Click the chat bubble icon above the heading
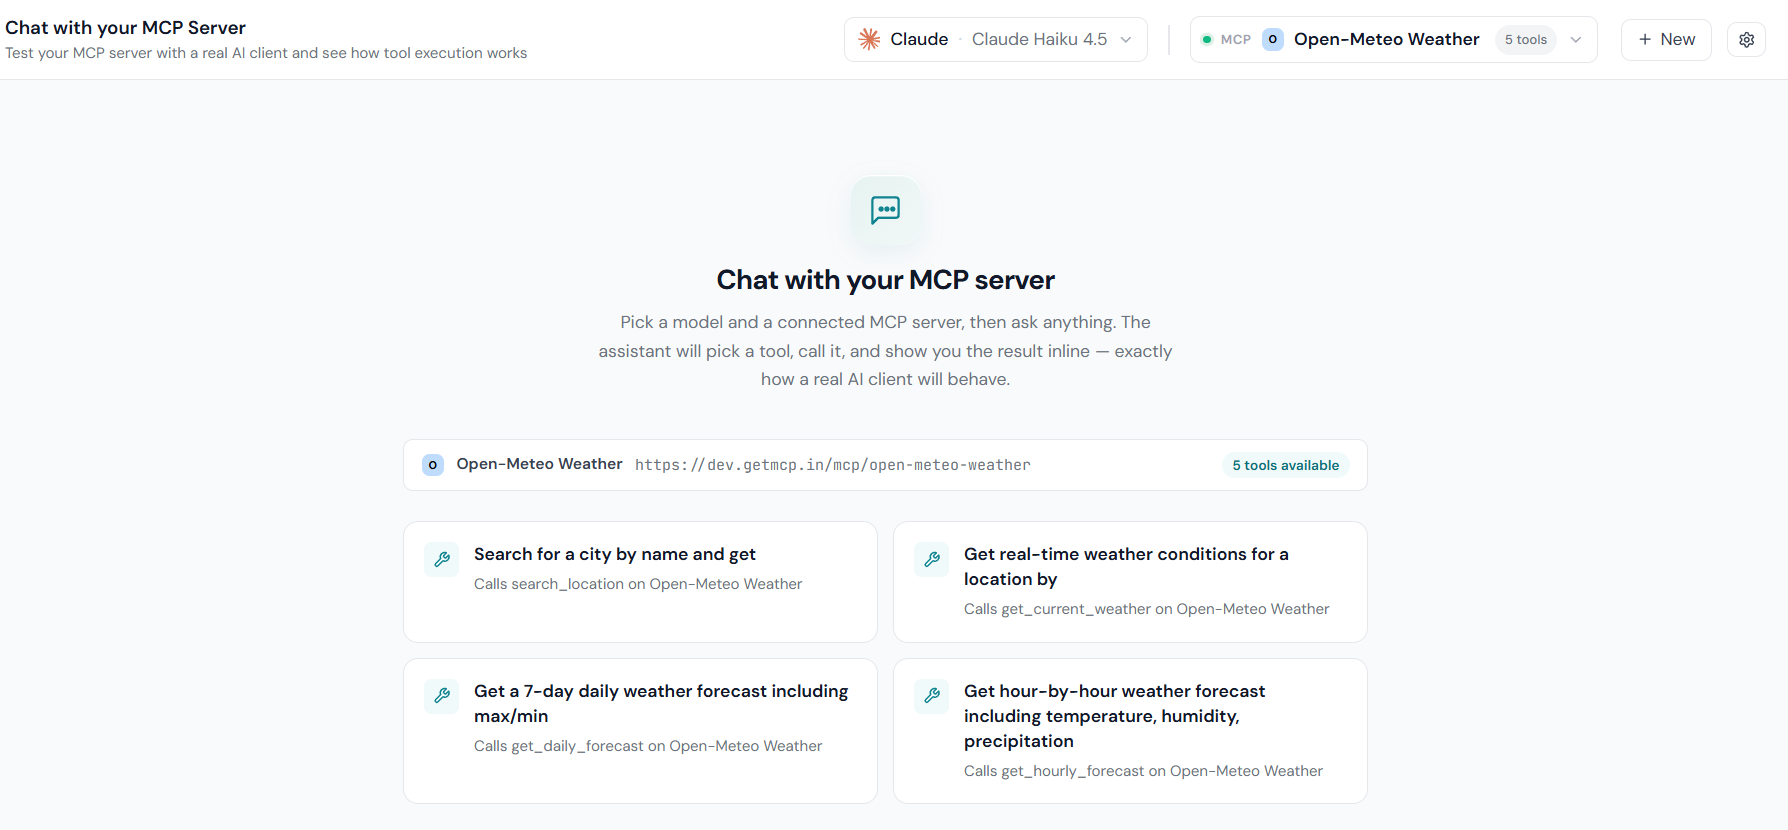 pyautogui.click(x=885, y=210)
